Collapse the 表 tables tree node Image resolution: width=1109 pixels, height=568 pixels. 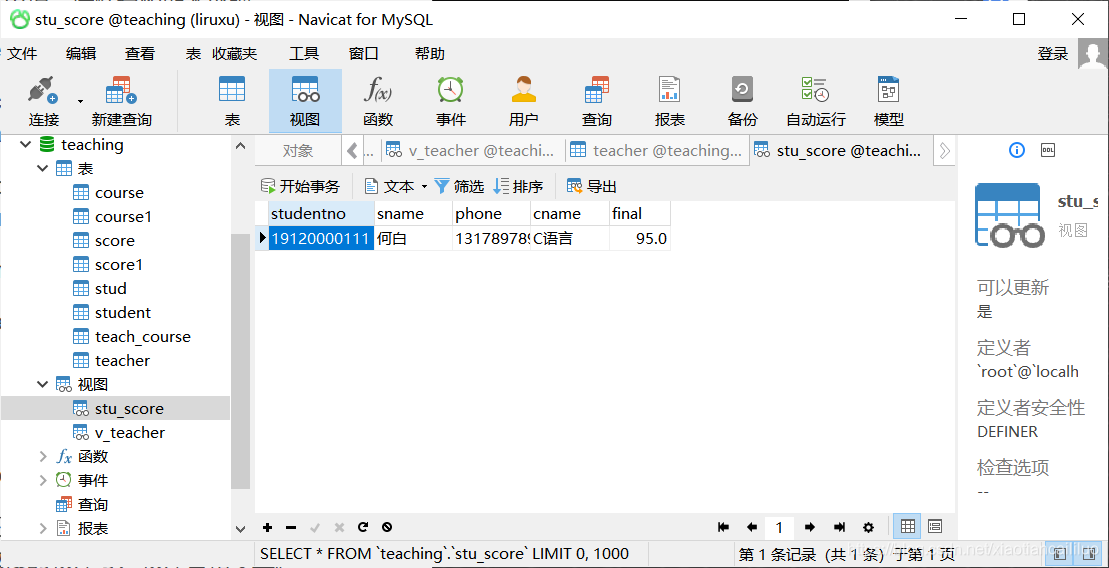[x=44, y=168]
